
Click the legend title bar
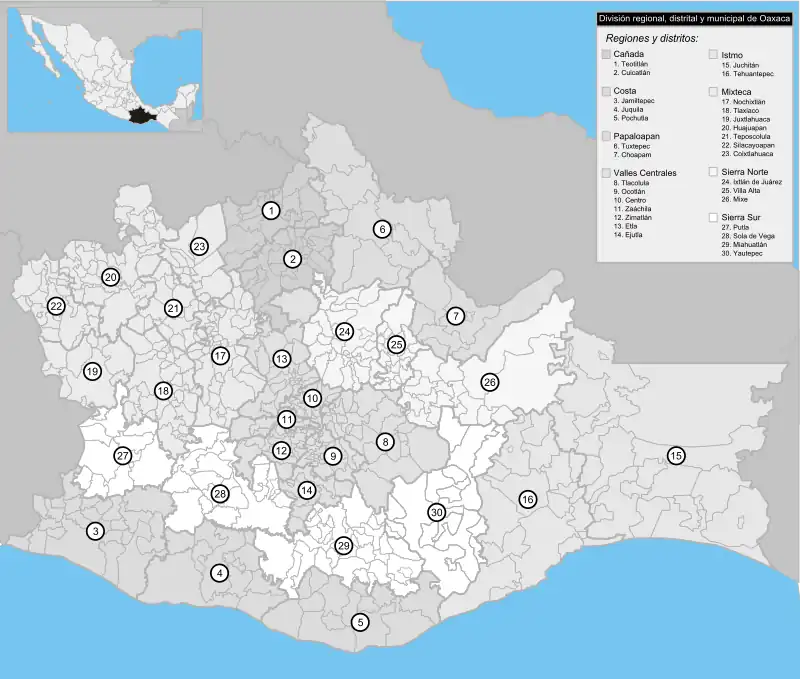(695, 19)
